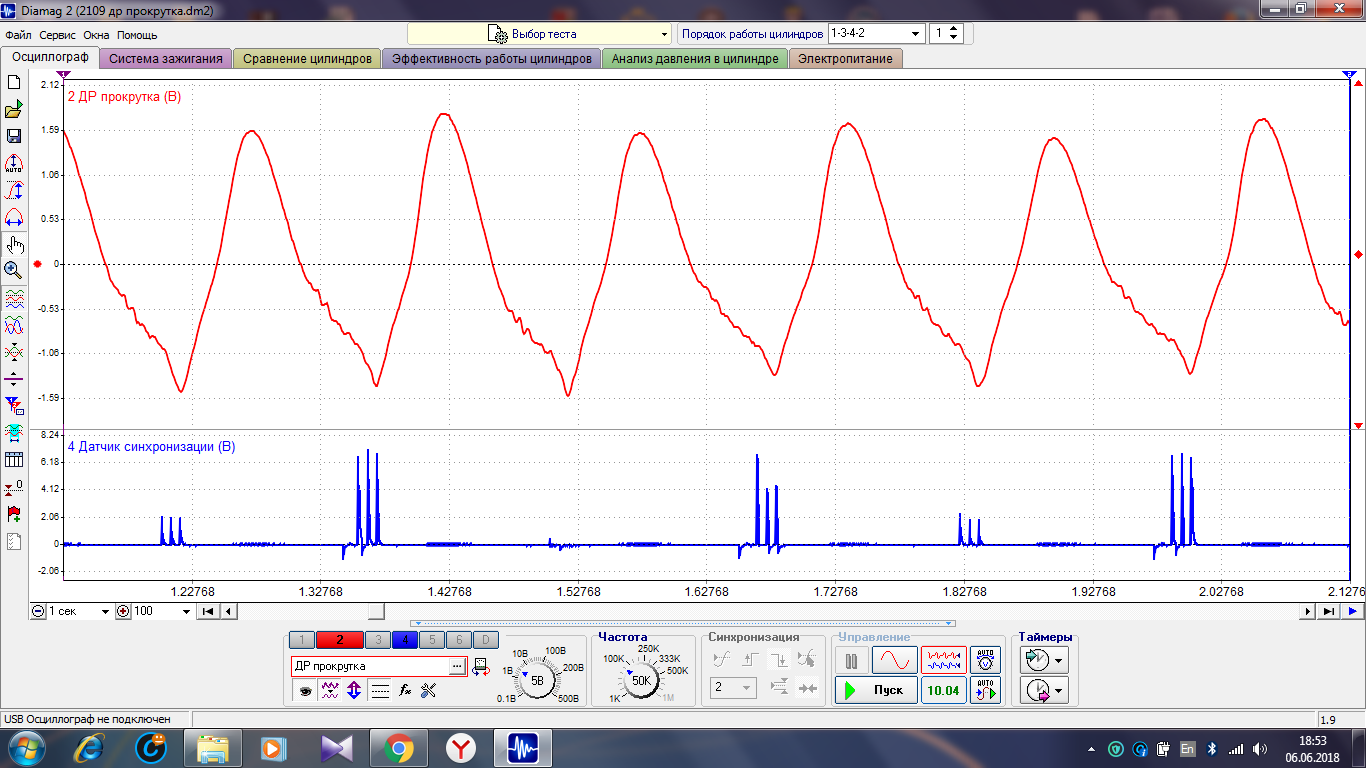Image resolution: width=1366 pixels, height=768 pixels.
Task: Switch to Сравнение цилиндров tab
Action: pyautogui.click(x=307, y=59)
